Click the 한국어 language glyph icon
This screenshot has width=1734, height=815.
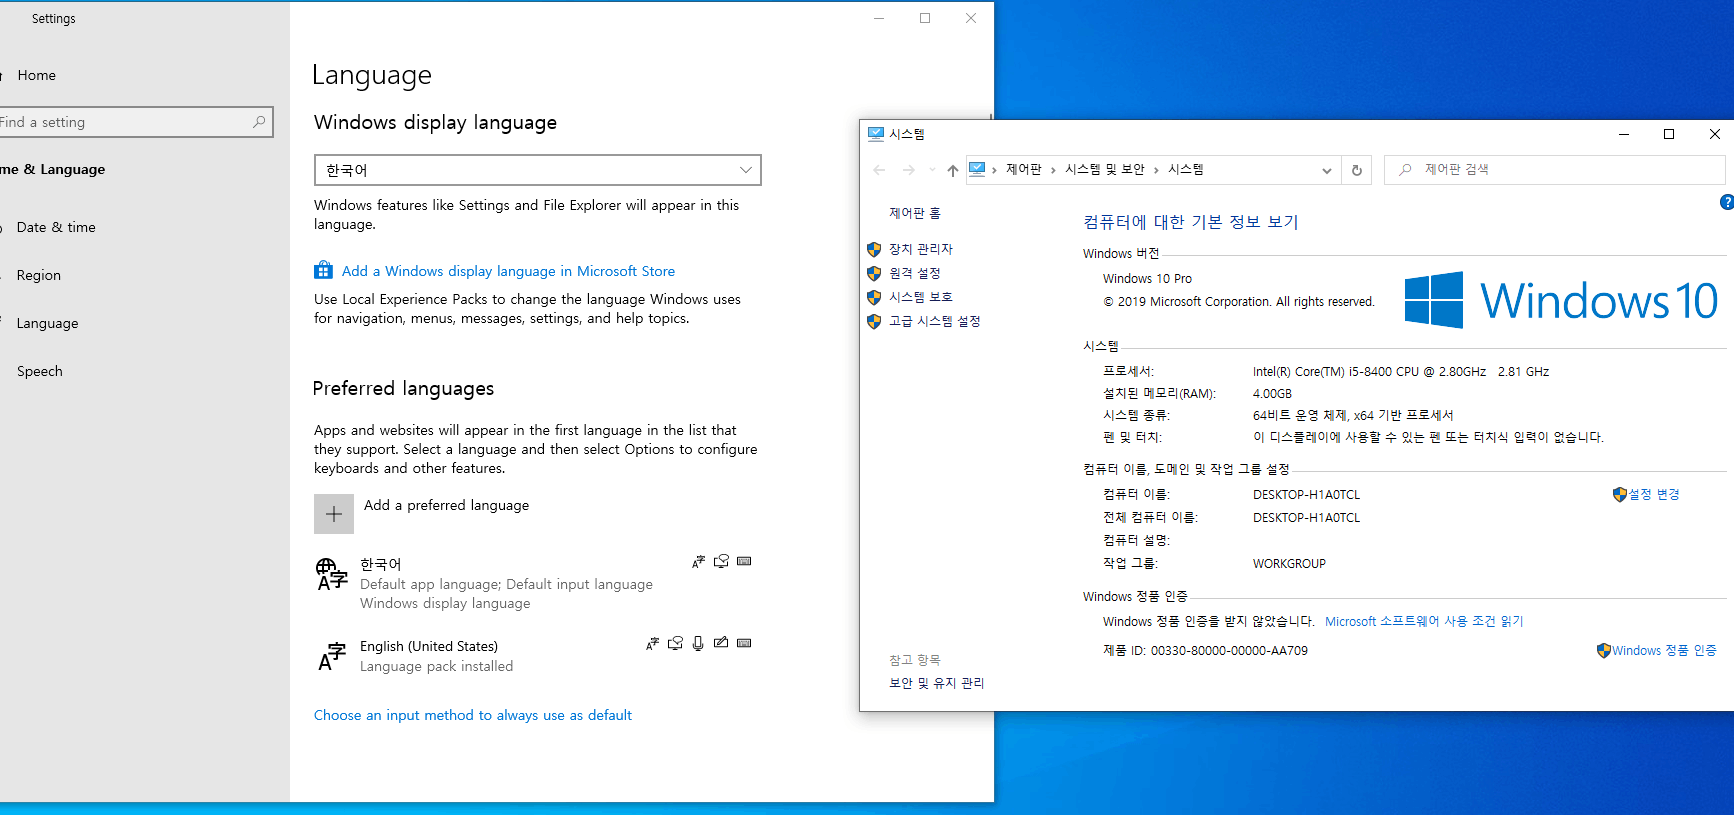[x=331, y=574]
